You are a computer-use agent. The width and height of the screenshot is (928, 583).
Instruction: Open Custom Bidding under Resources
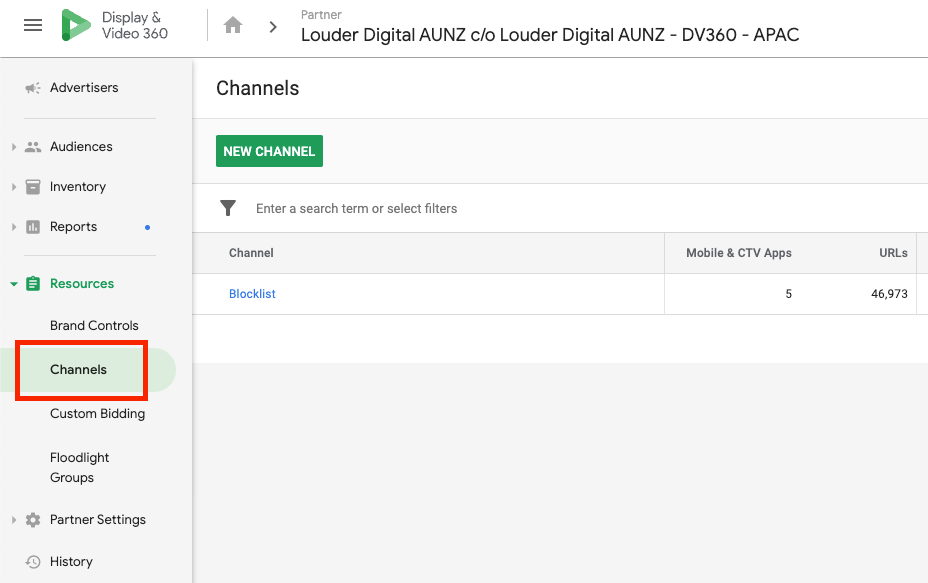[x=97, y=414]
